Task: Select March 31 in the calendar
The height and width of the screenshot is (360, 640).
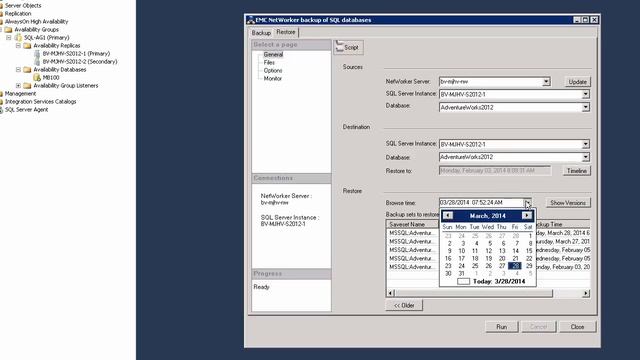Action: pos(462,273)
